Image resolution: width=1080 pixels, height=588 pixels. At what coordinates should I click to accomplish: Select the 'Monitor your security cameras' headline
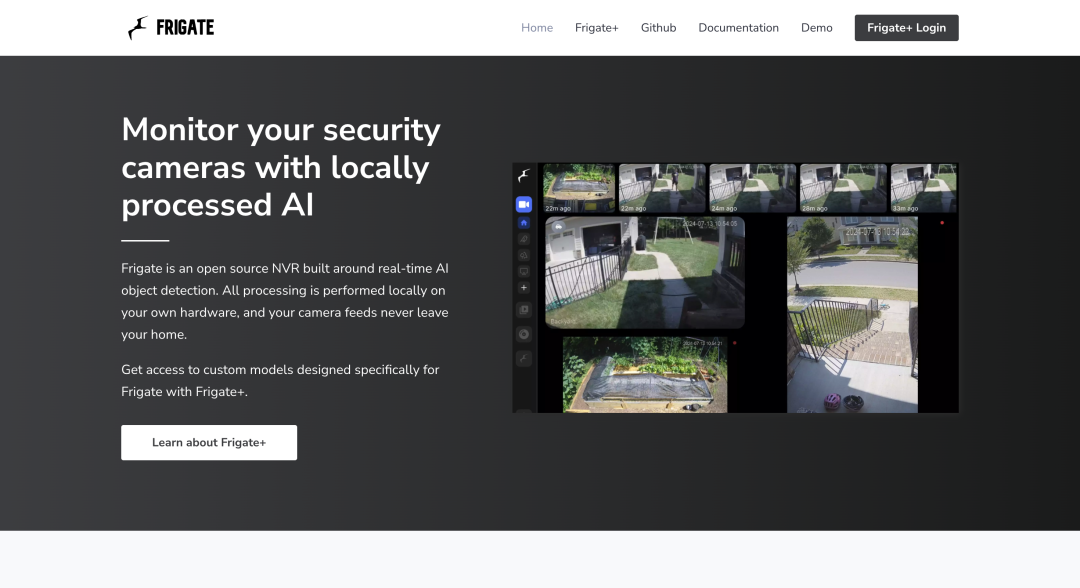pos(281,167)
